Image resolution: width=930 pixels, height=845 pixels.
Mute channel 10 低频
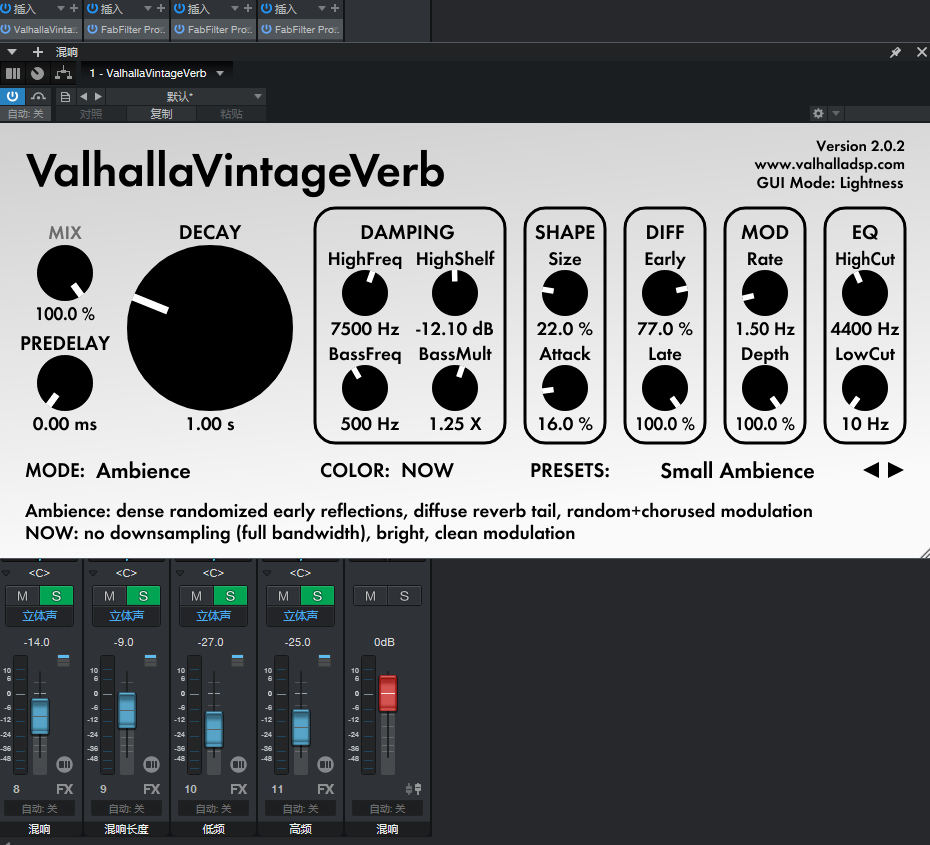[196, 596]
